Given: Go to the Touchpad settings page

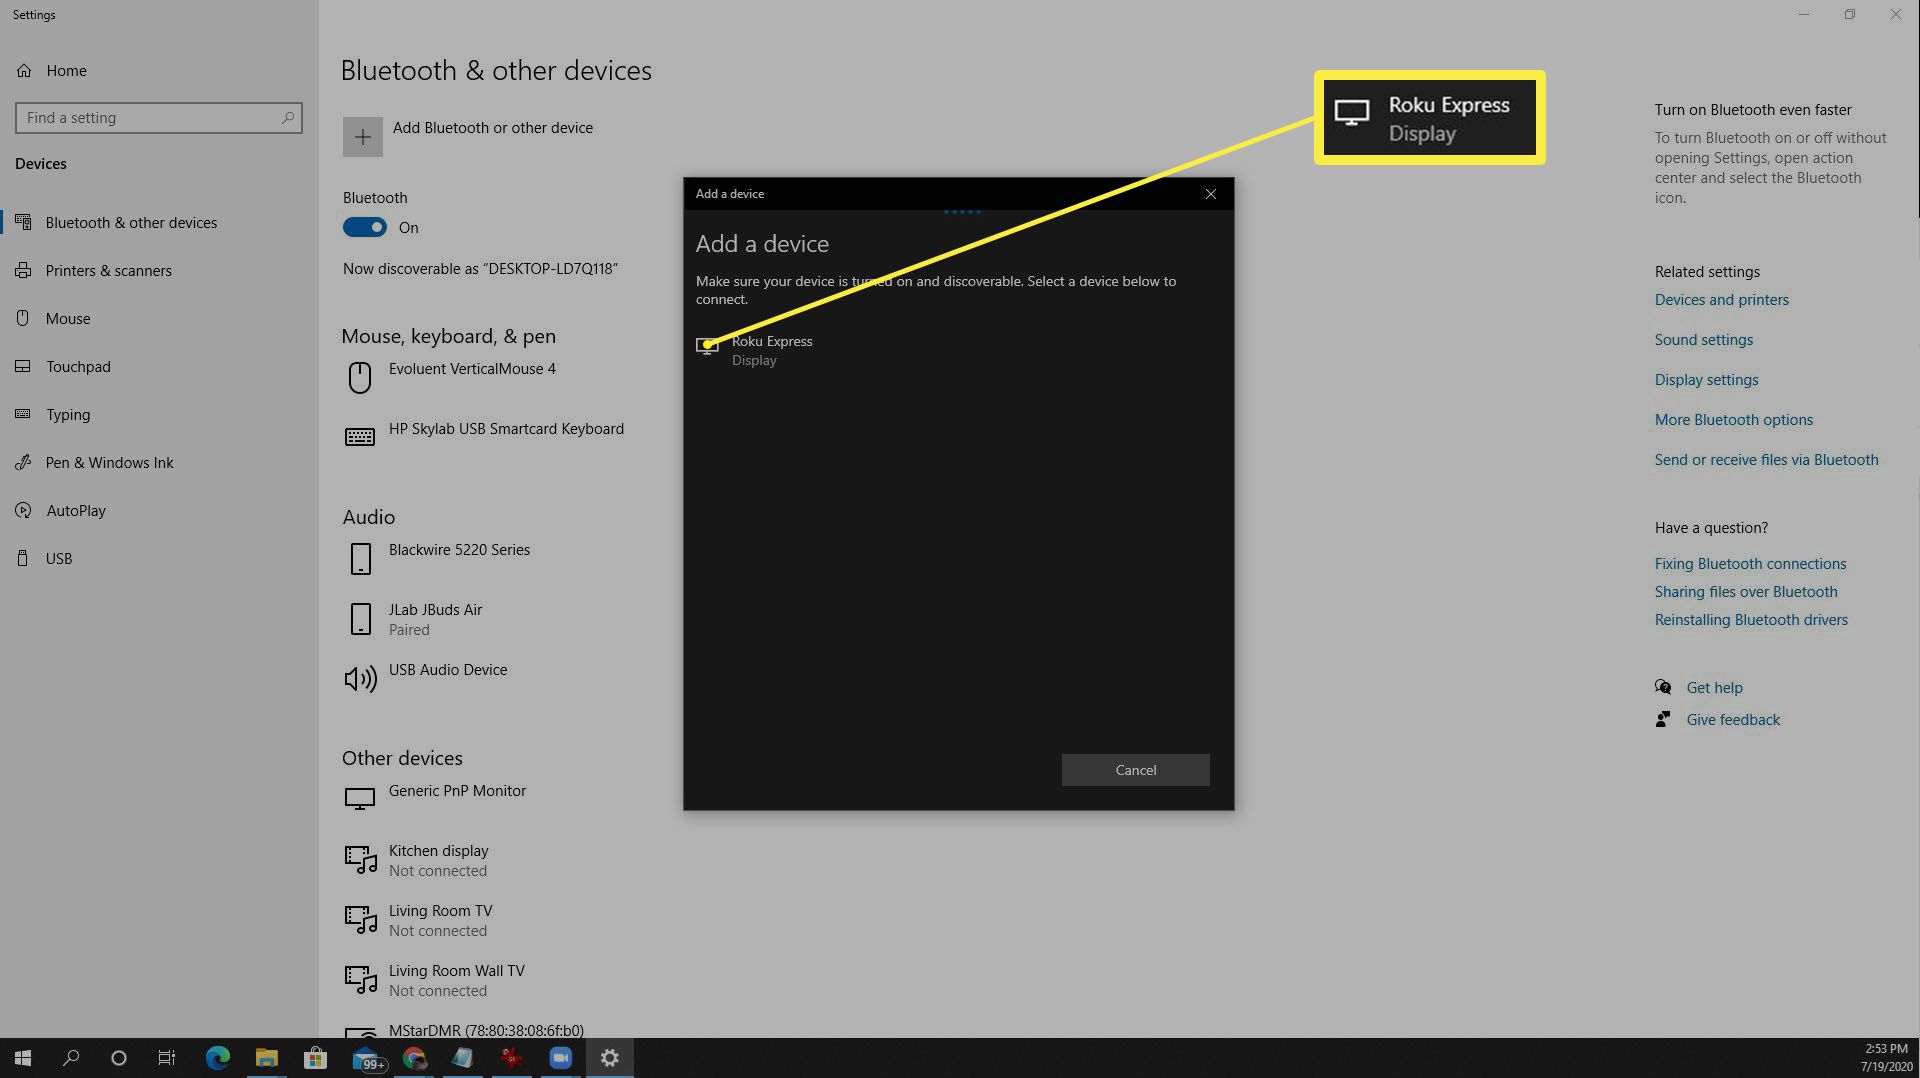Looking at the screenshot, I should (x=78, y=367).
